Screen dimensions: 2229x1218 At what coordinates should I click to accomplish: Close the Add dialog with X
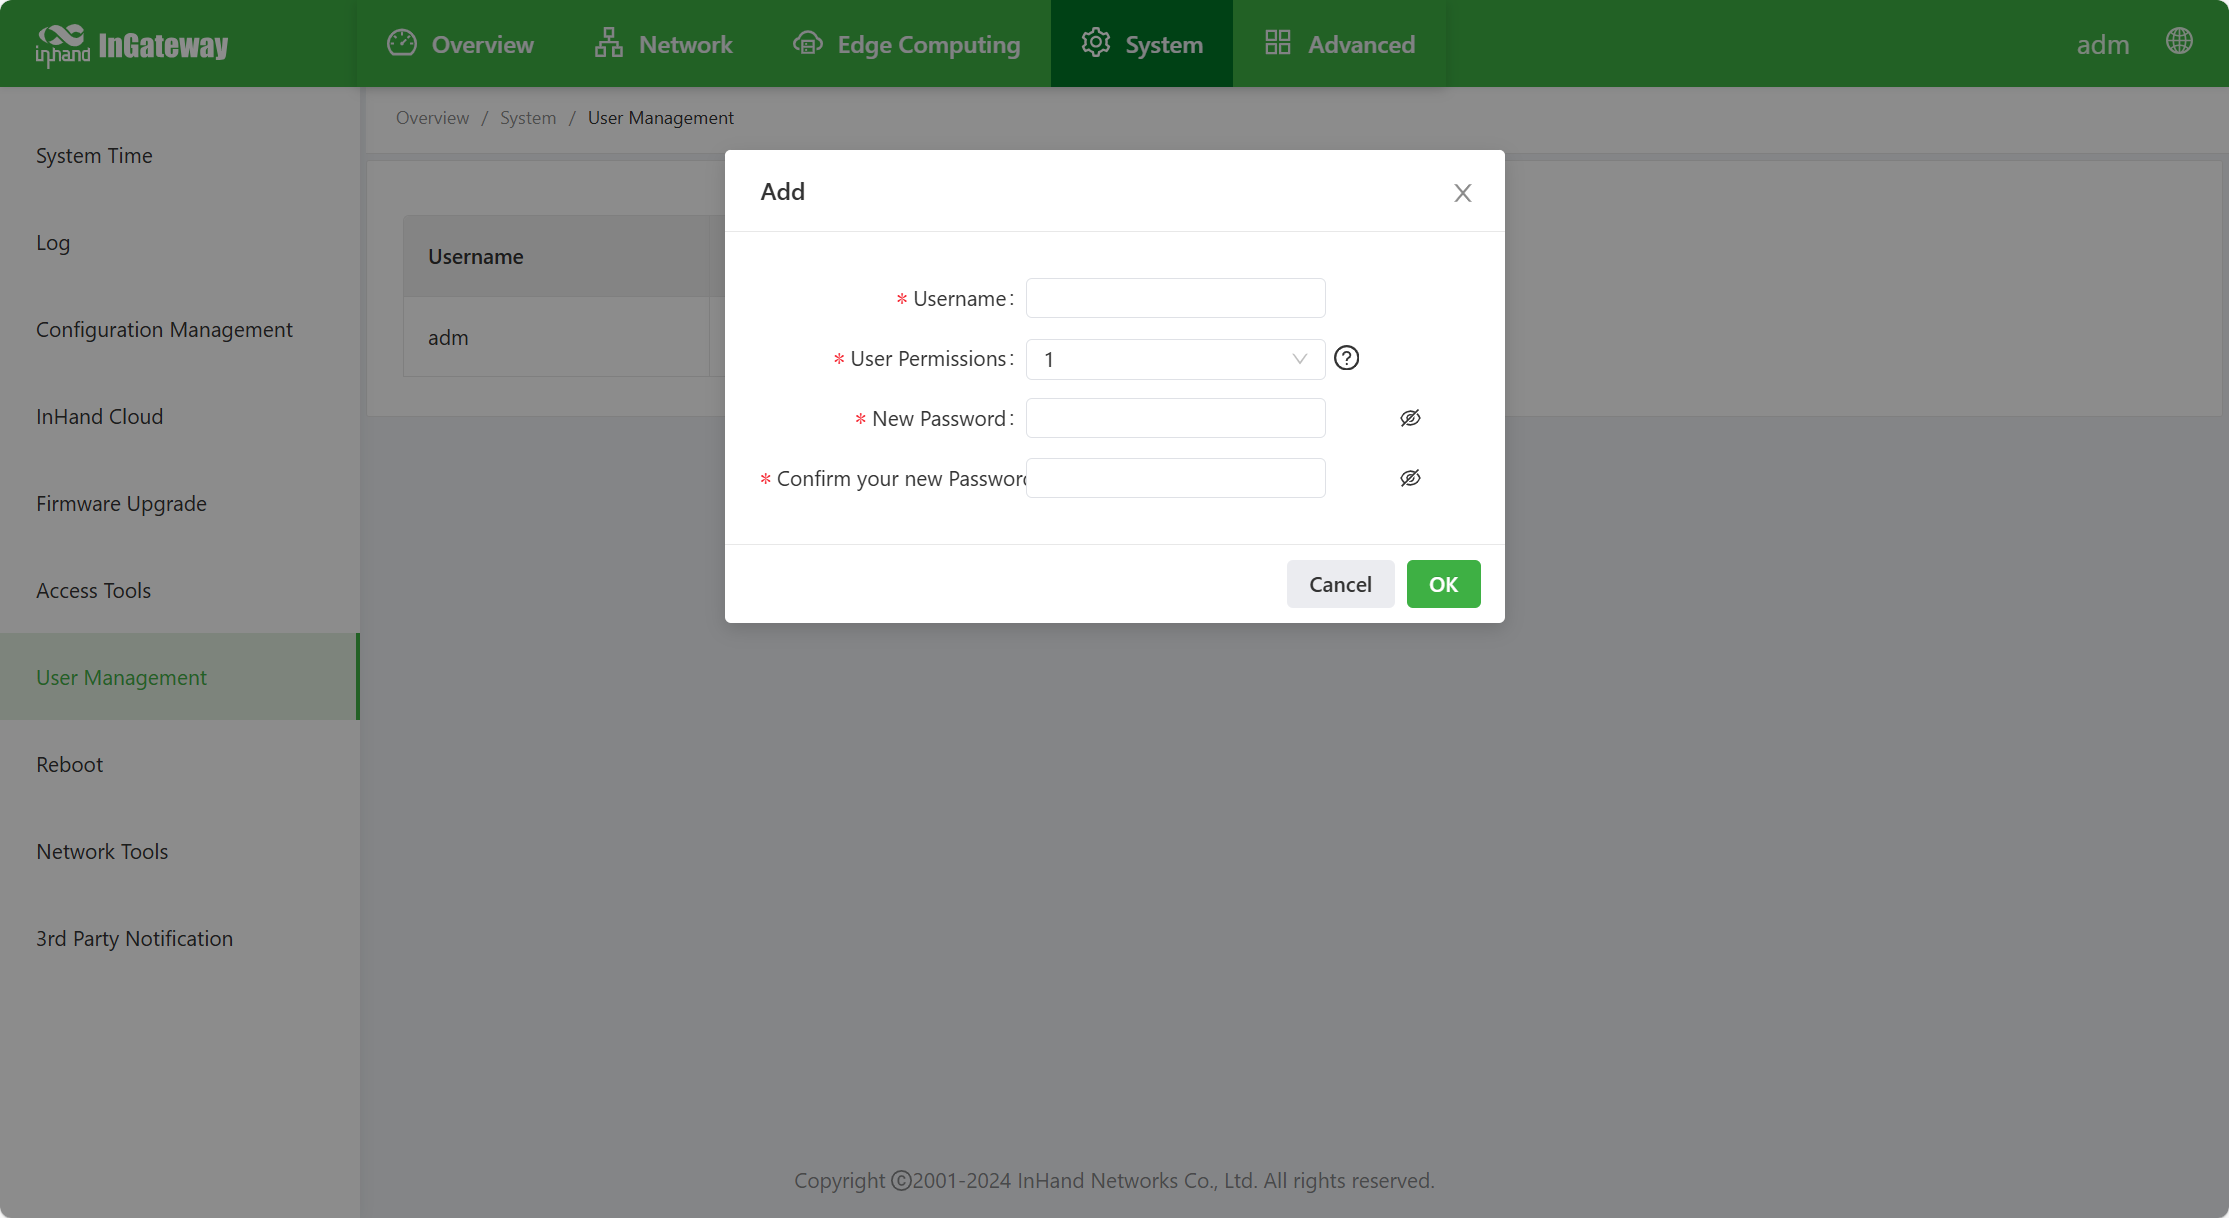point(1462,193)
